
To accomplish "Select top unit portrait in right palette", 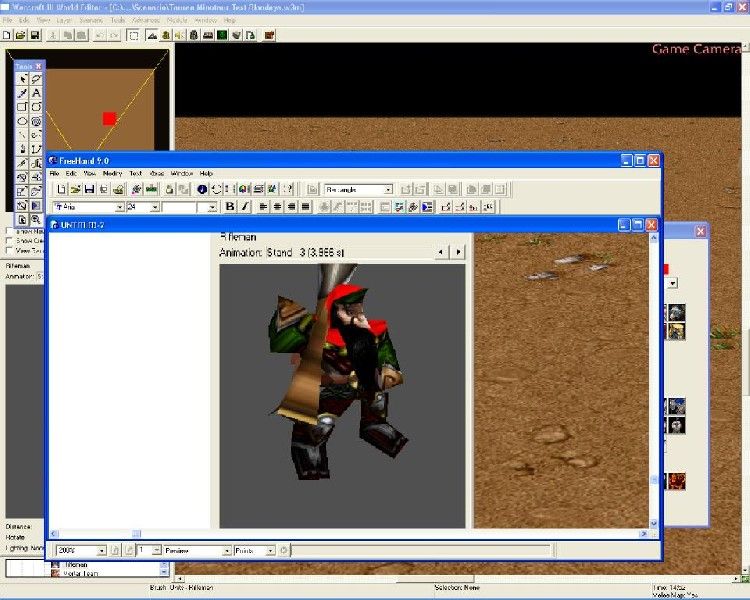I will coord(677,312).
